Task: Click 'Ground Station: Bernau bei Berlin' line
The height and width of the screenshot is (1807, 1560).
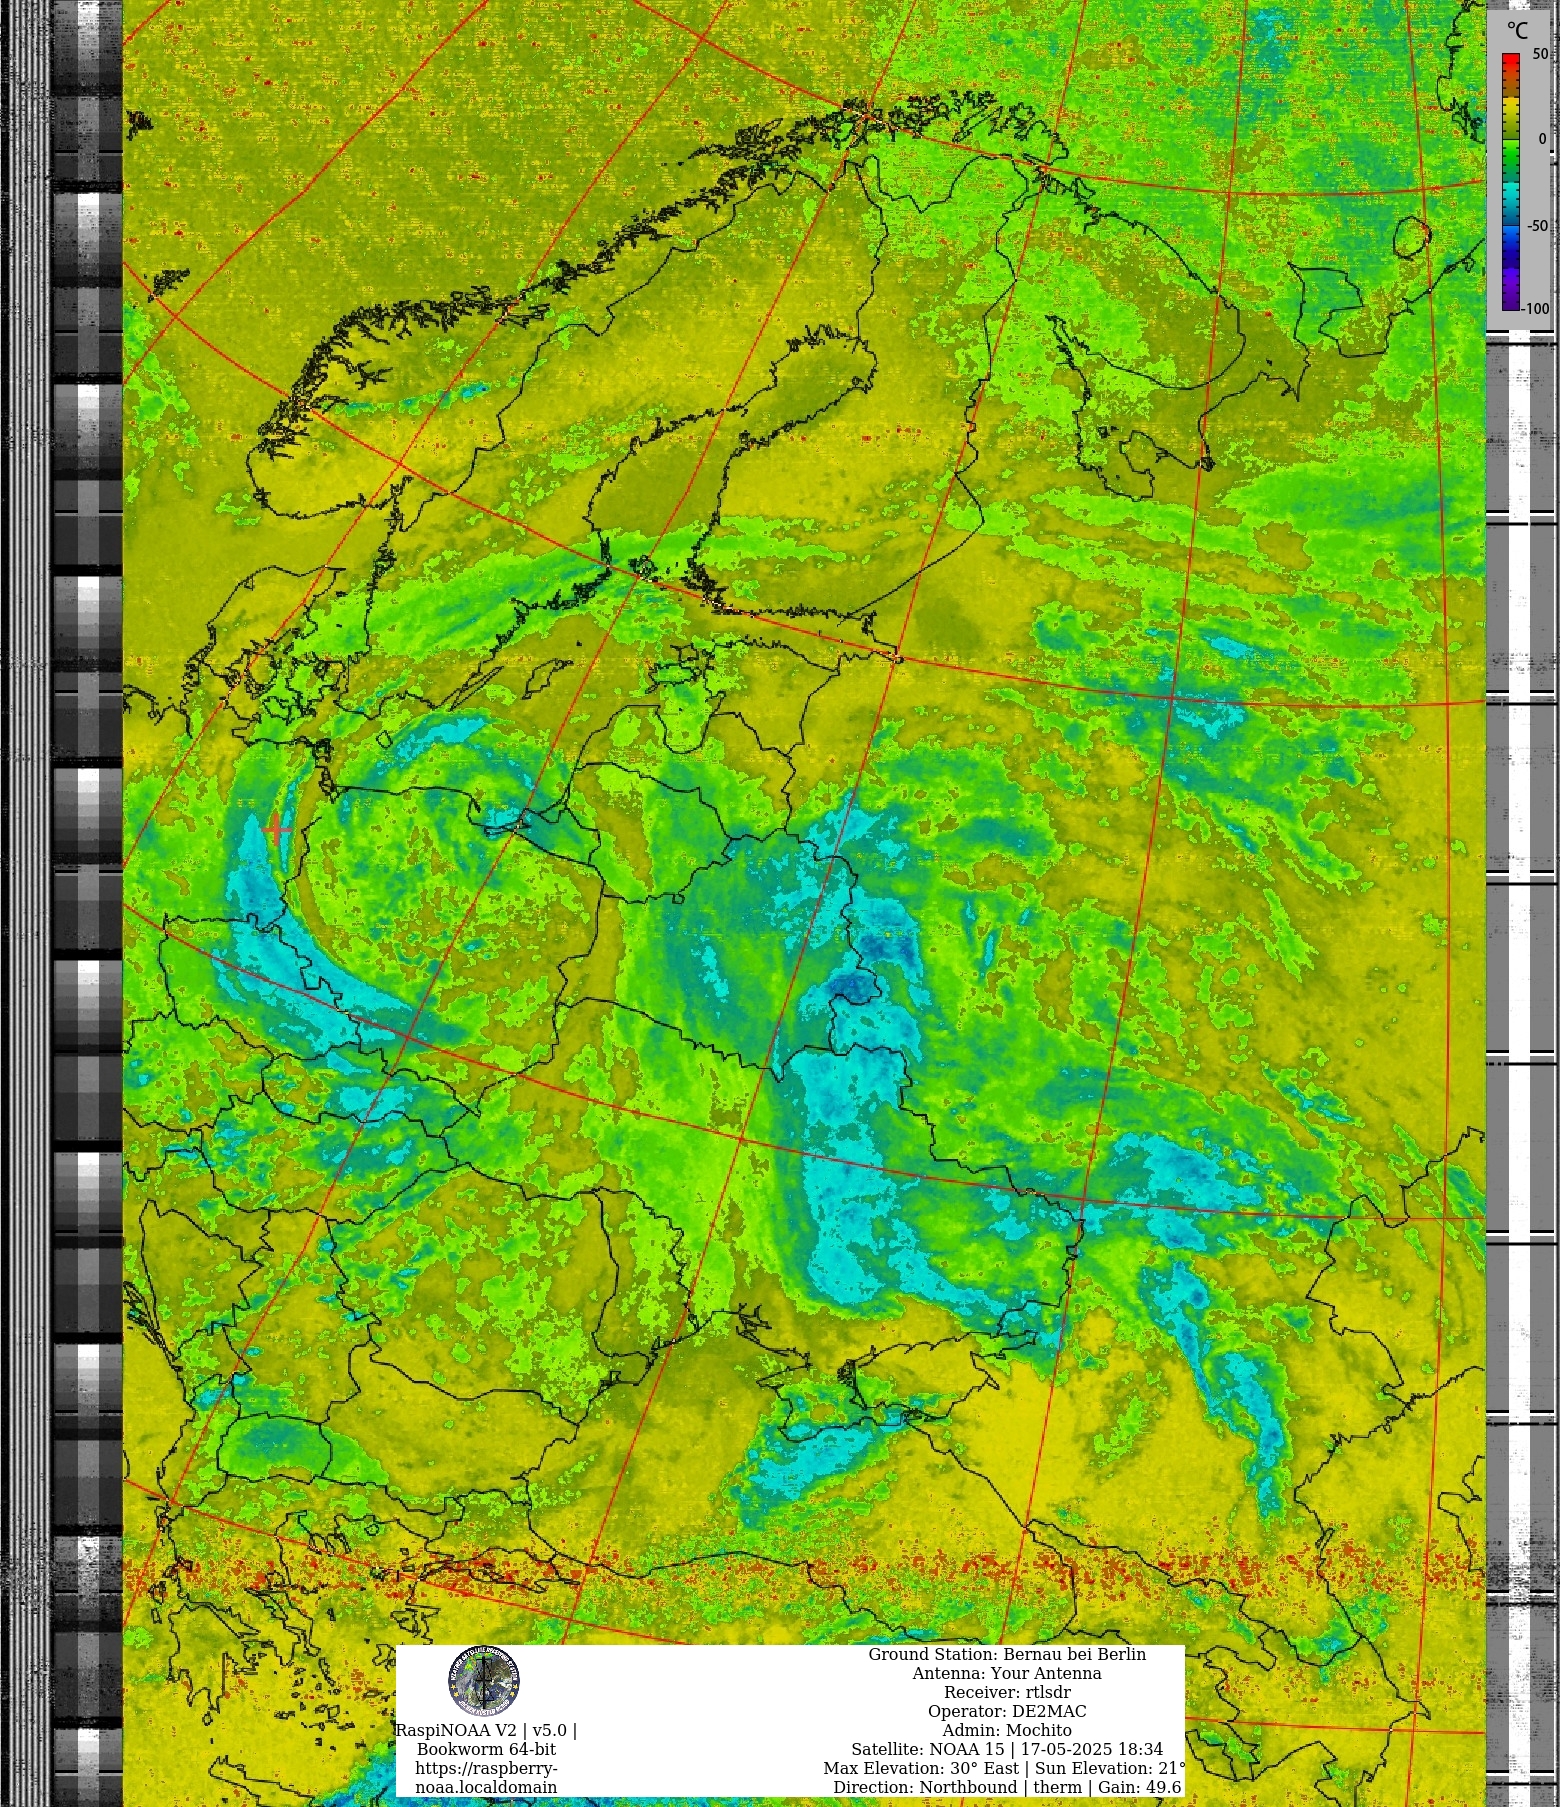Action: click(x=1007, y=1654)
